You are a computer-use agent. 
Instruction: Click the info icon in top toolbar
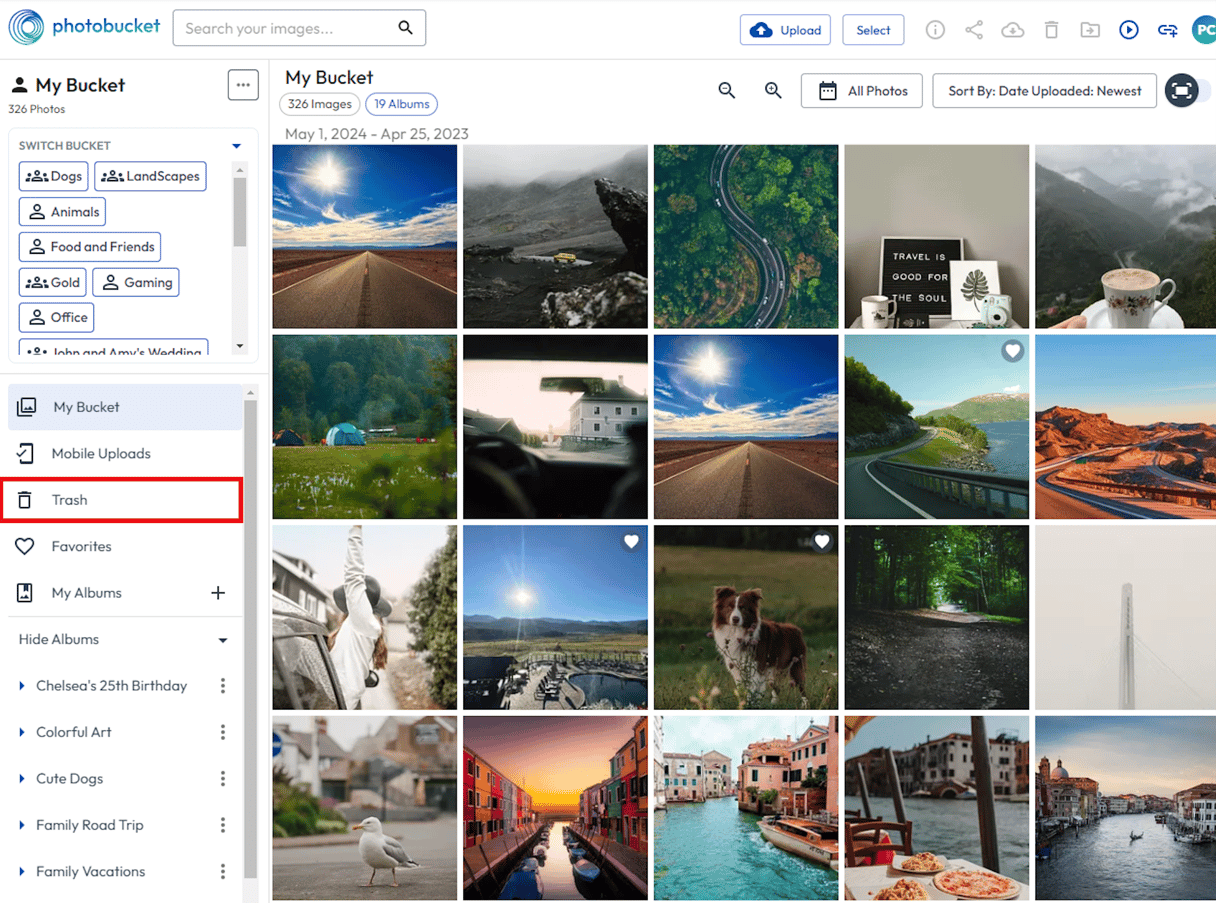tap(935, 30)
